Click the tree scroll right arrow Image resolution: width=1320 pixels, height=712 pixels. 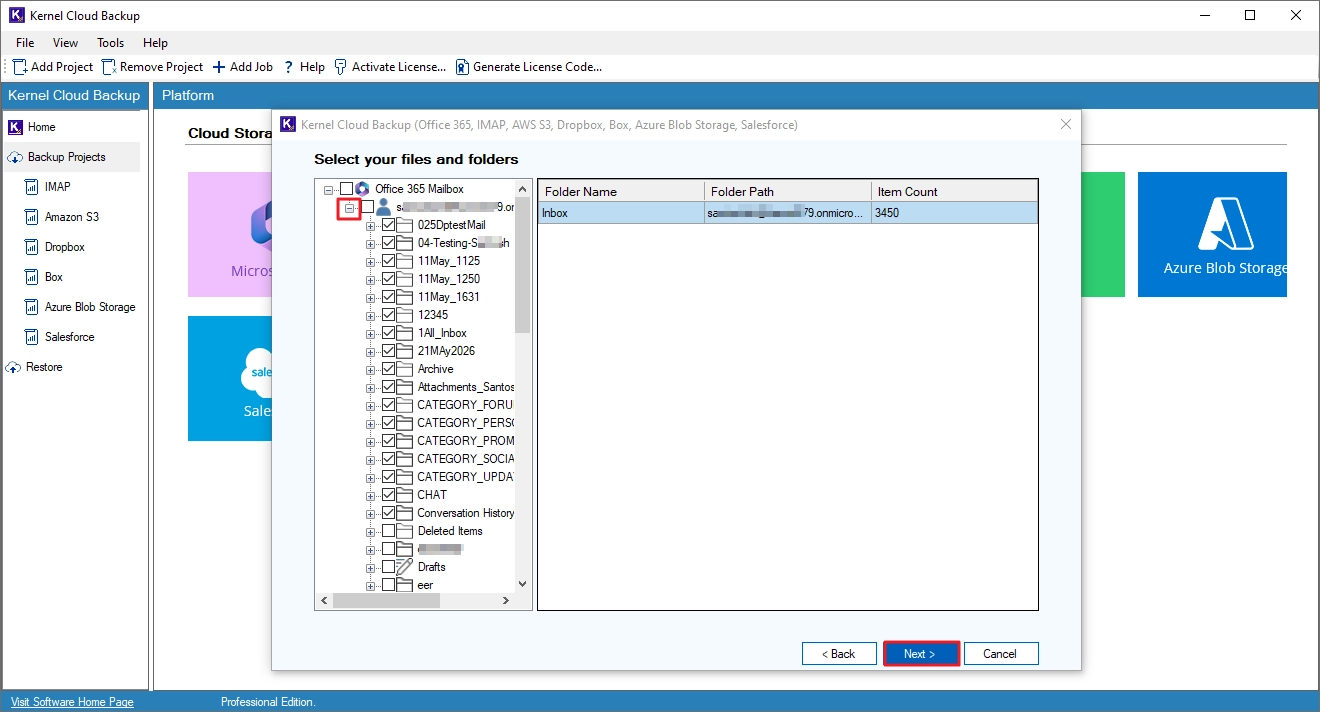coord(506,601)
